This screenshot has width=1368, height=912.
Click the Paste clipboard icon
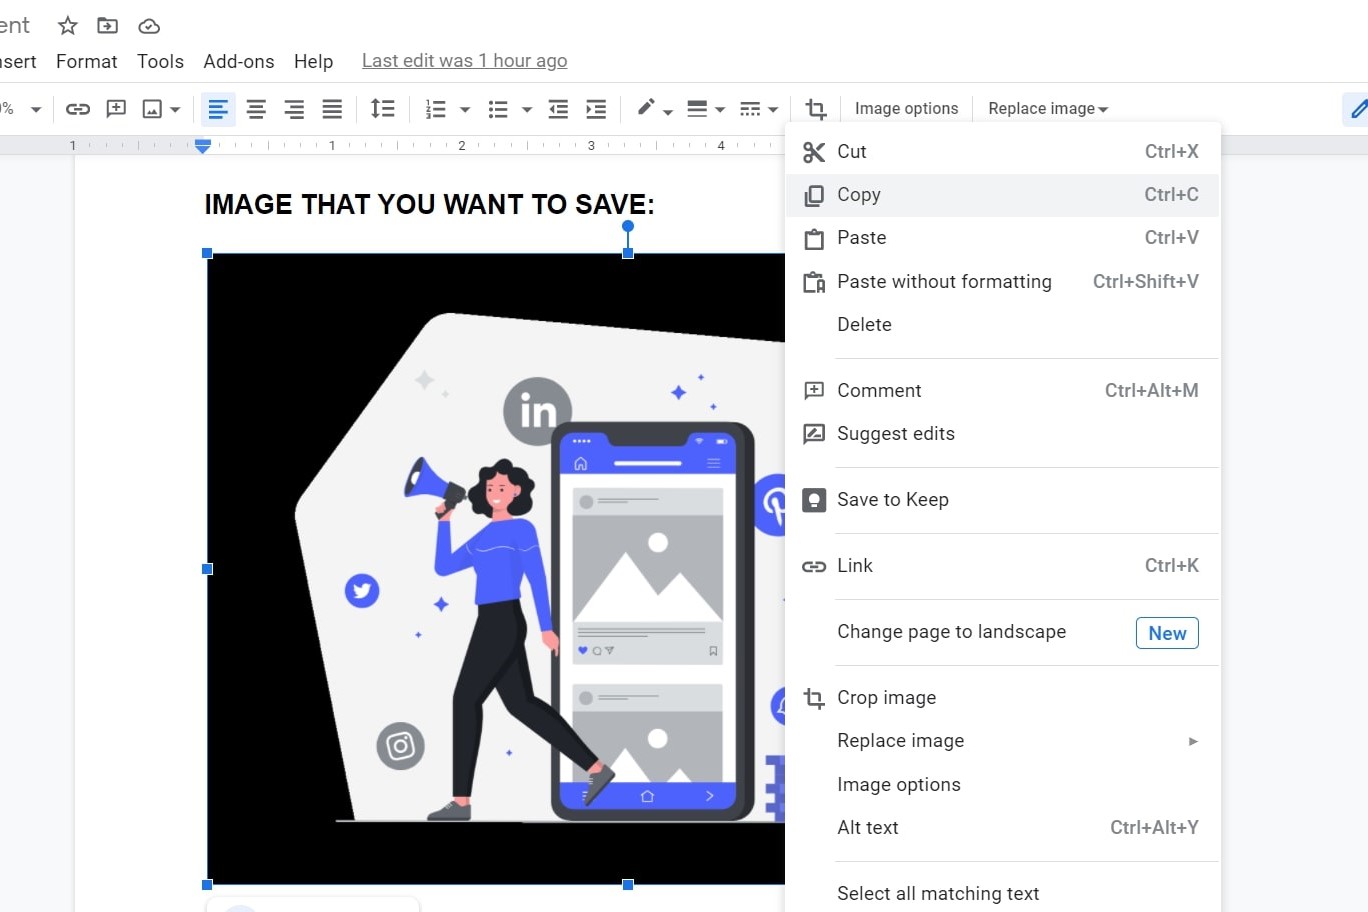point(814,239)
